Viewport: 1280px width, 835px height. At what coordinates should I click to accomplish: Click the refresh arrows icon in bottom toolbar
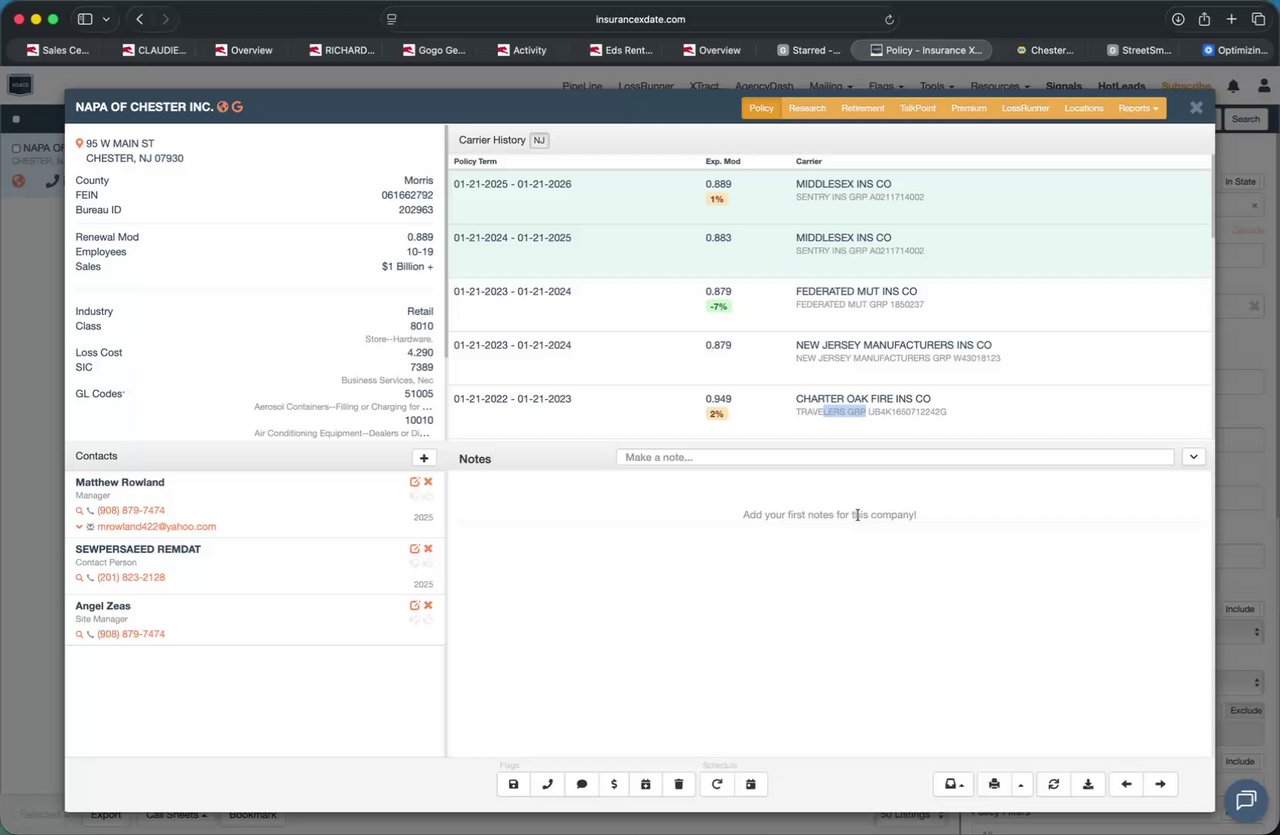[1053, 784]
